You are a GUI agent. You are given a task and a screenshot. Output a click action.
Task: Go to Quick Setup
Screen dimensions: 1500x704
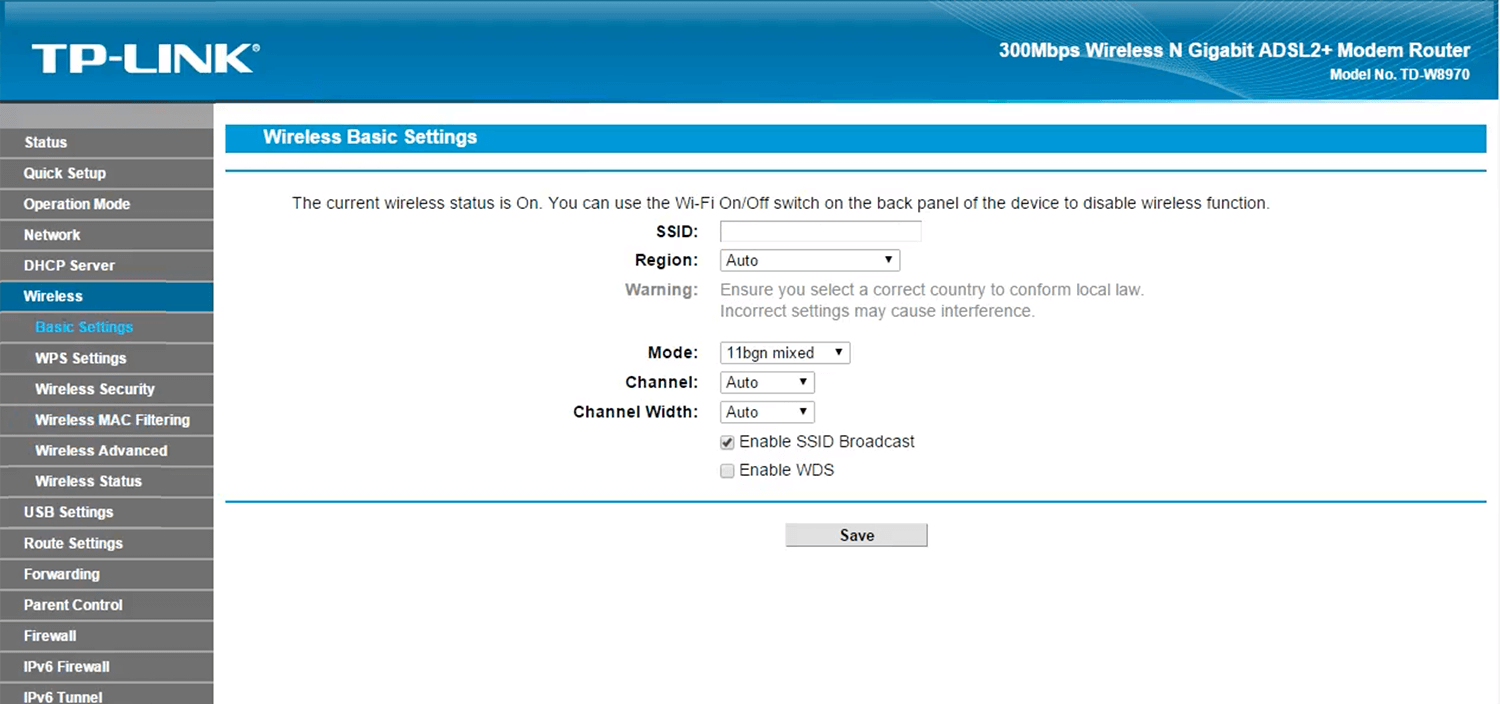tap(65, 174)
